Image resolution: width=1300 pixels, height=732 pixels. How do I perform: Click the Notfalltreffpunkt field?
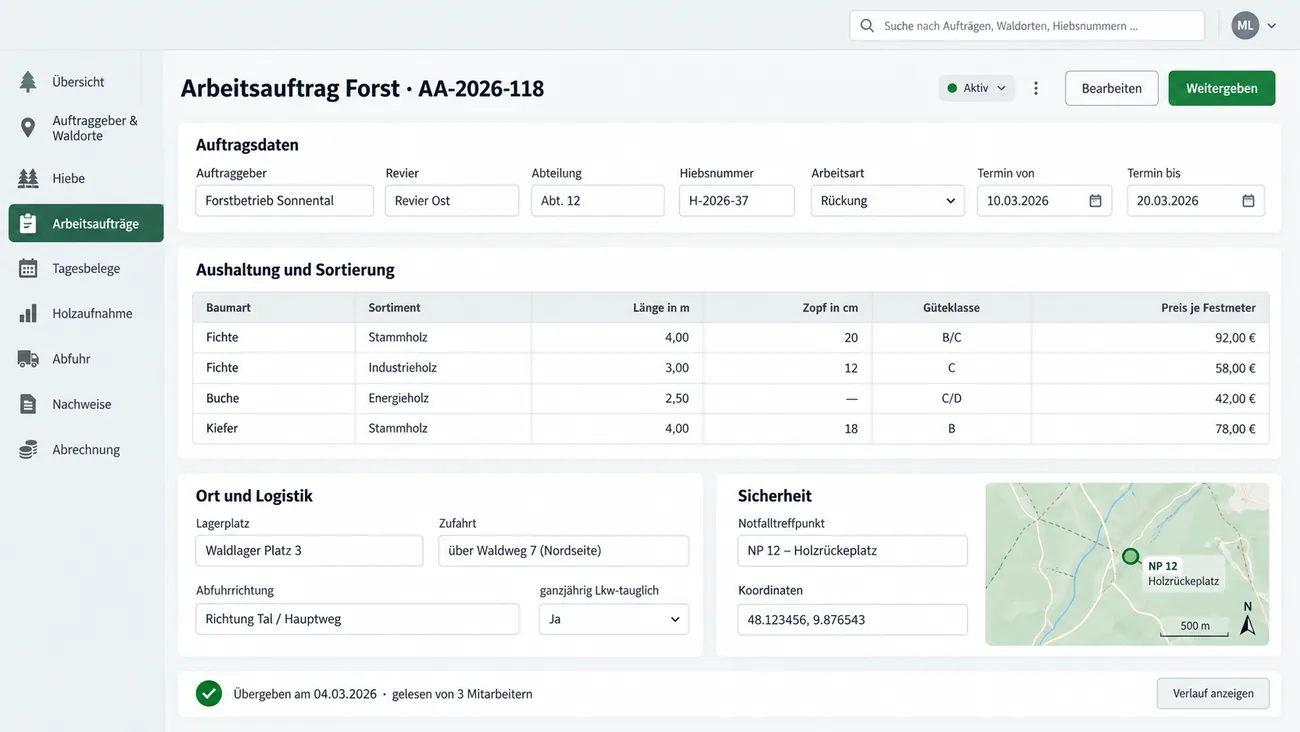click(x=853, y=551)
